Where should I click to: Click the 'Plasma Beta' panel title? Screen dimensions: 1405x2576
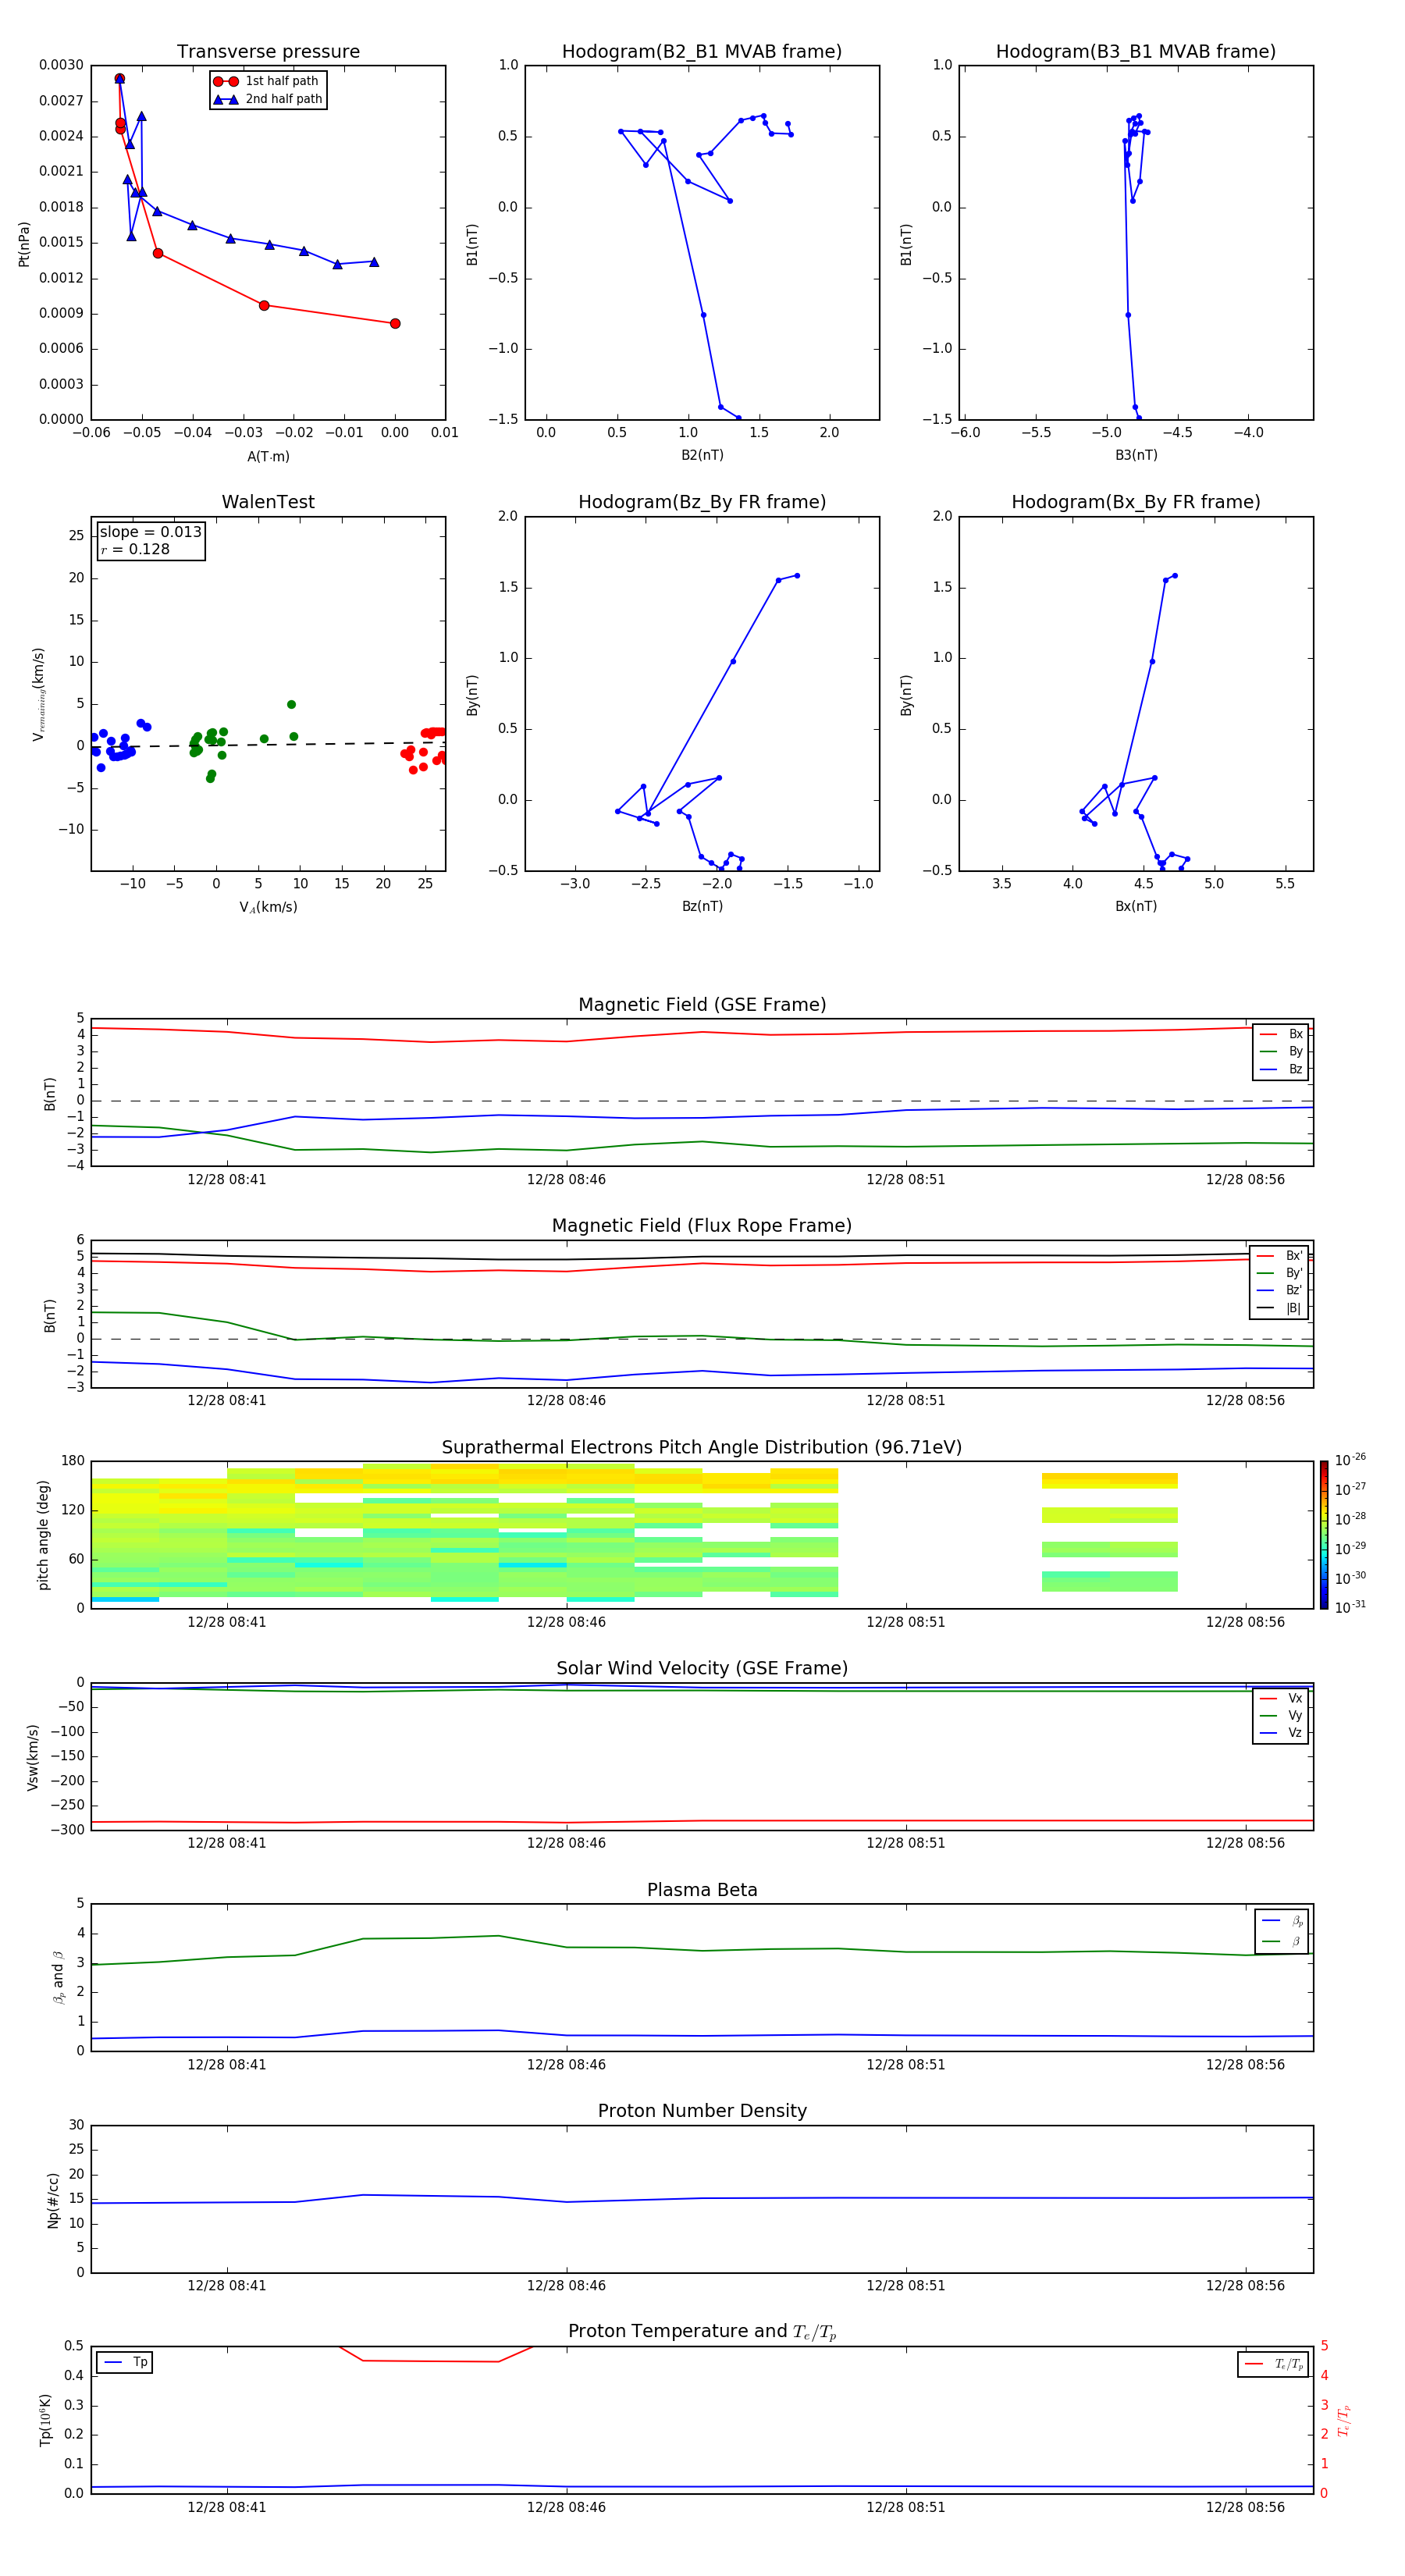pyautogui.click(x=702, y=1890)
